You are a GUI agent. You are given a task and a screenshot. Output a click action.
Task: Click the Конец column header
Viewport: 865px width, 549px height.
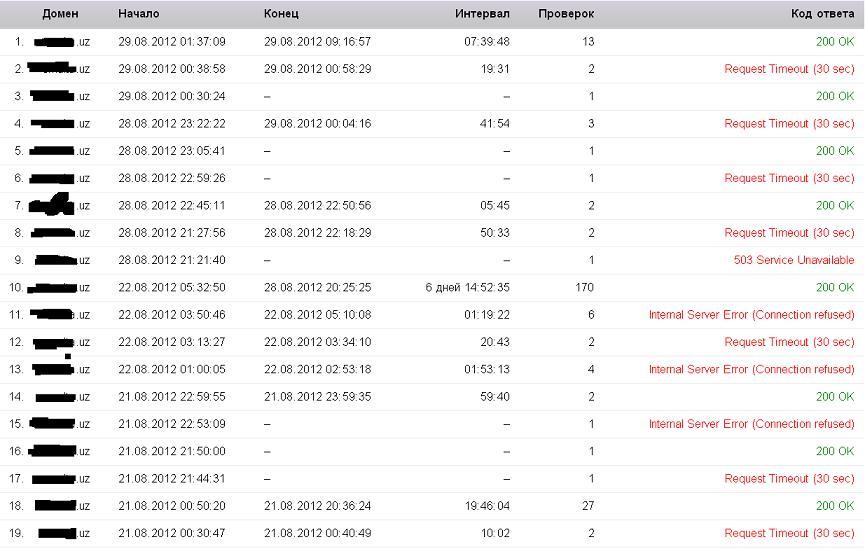281,14
